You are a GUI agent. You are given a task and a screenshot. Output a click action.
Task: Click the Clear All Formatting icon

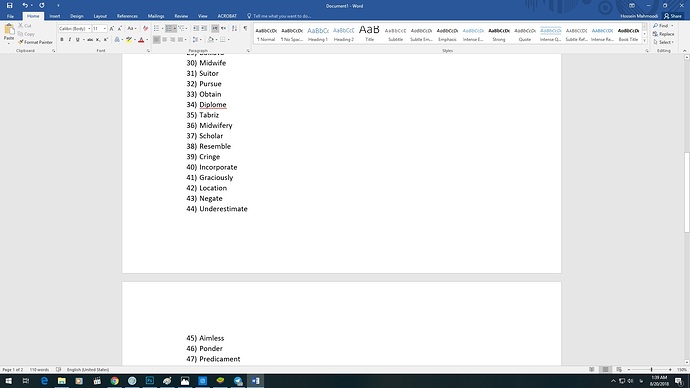coord(145,28)
